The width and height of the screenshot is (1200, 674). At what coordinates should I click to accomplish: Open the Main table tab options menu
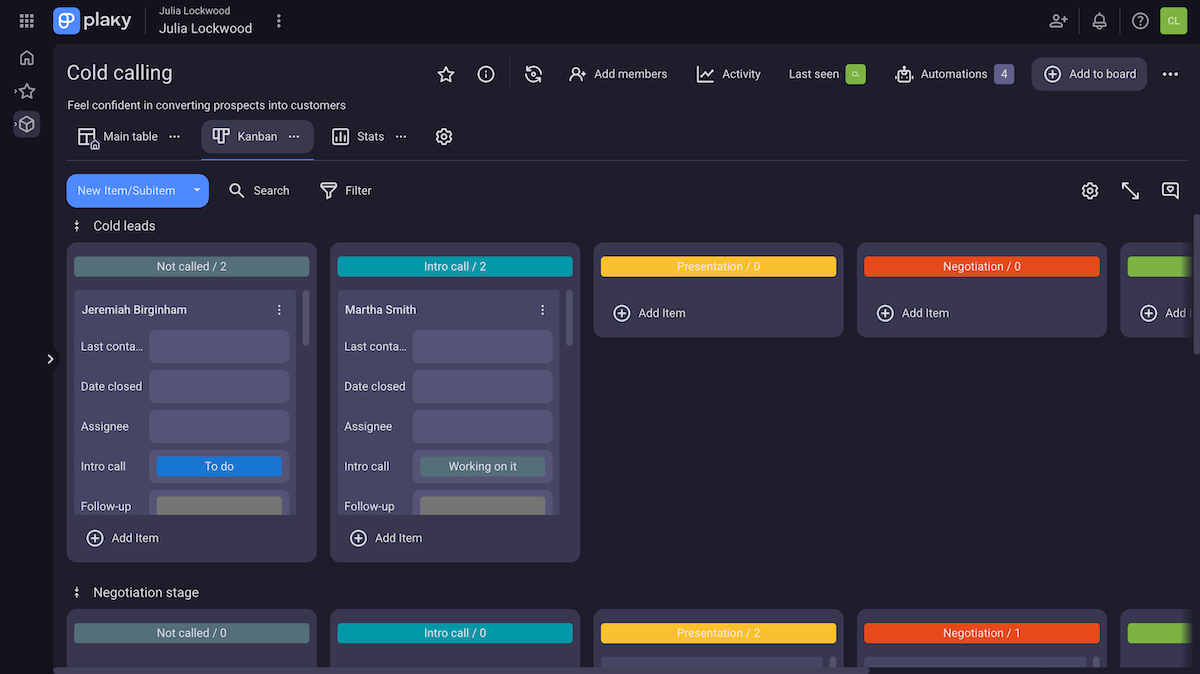coord(174,136)
